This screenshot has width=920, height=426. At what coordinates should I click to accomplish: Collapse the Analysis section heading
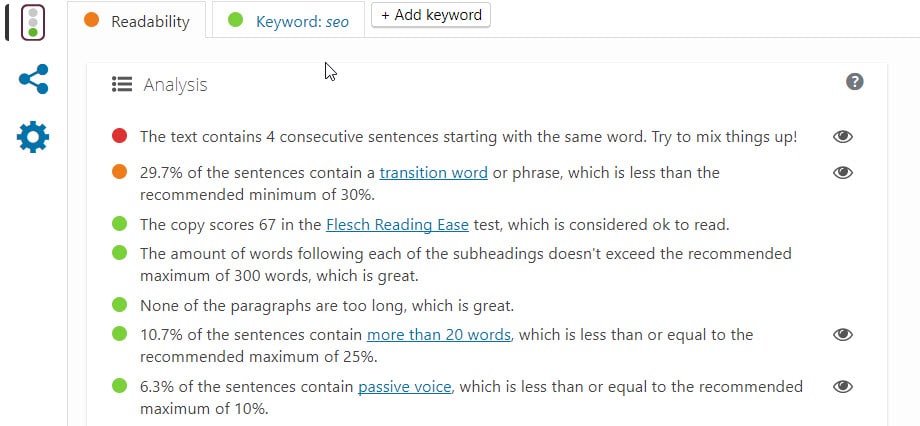click(175, 85)
